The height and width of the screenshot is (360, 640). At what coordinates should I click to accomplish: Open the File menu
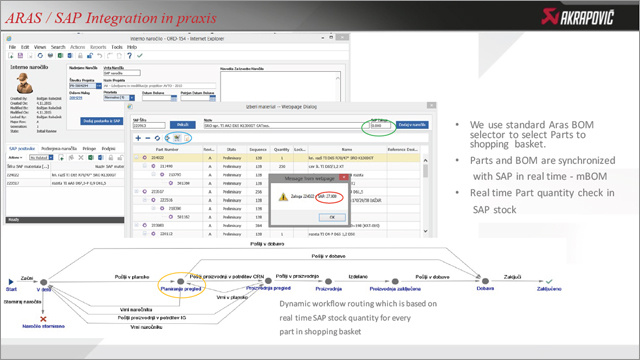coord(12,47)
